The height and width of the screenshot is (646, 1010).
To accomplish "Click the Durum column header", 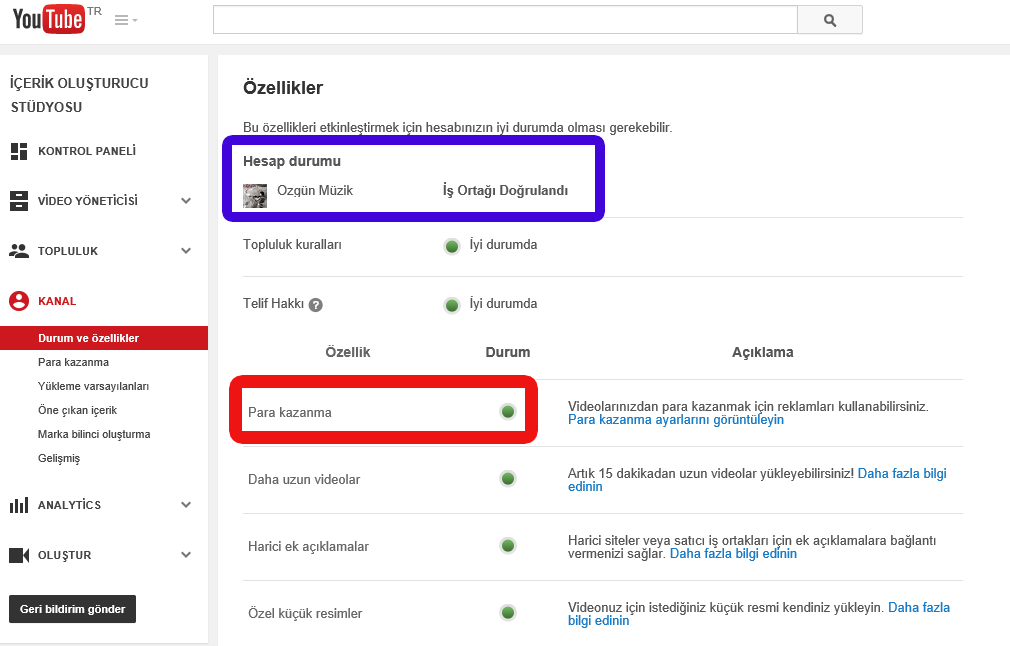I will pos(508,352).
